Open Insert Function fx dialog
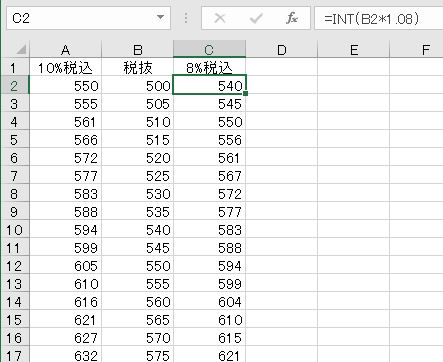The image size is (443, 362). click(x=292, y=18)
